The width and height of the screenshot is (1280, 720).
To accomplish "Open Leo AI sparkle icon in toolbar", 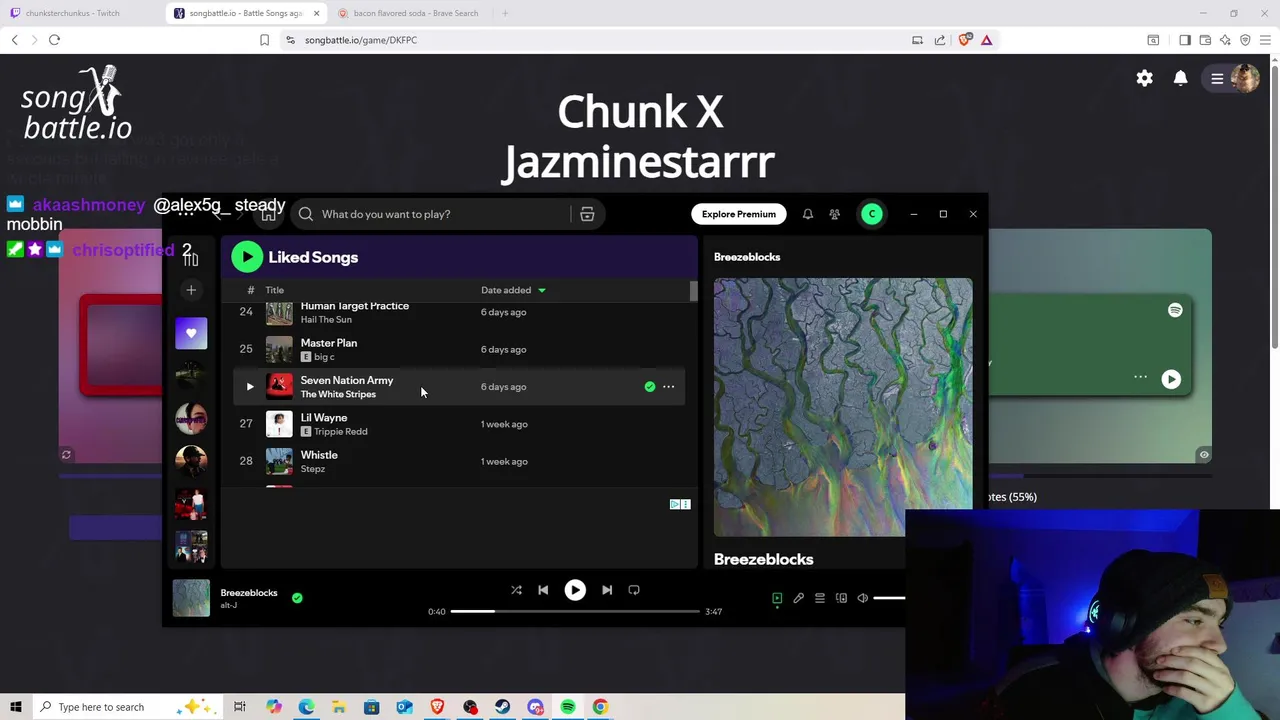I will (1225, 40).
